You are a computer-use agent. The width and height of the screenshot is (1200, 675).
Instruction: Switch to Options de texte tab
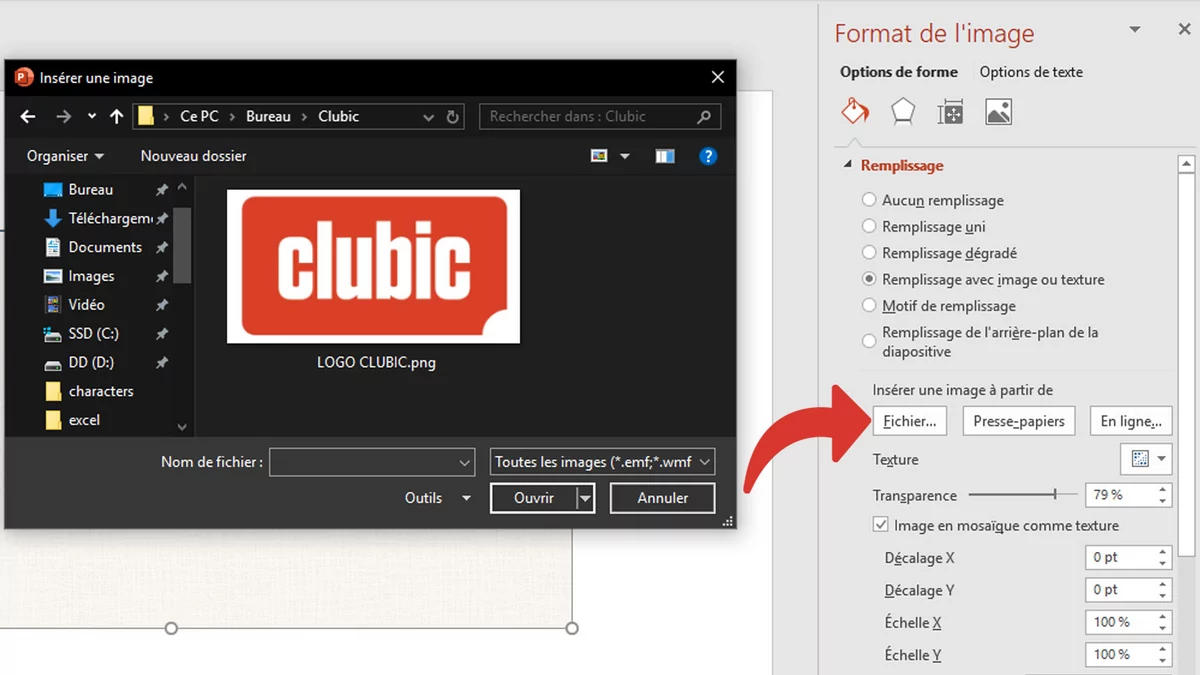[1031, 72]
